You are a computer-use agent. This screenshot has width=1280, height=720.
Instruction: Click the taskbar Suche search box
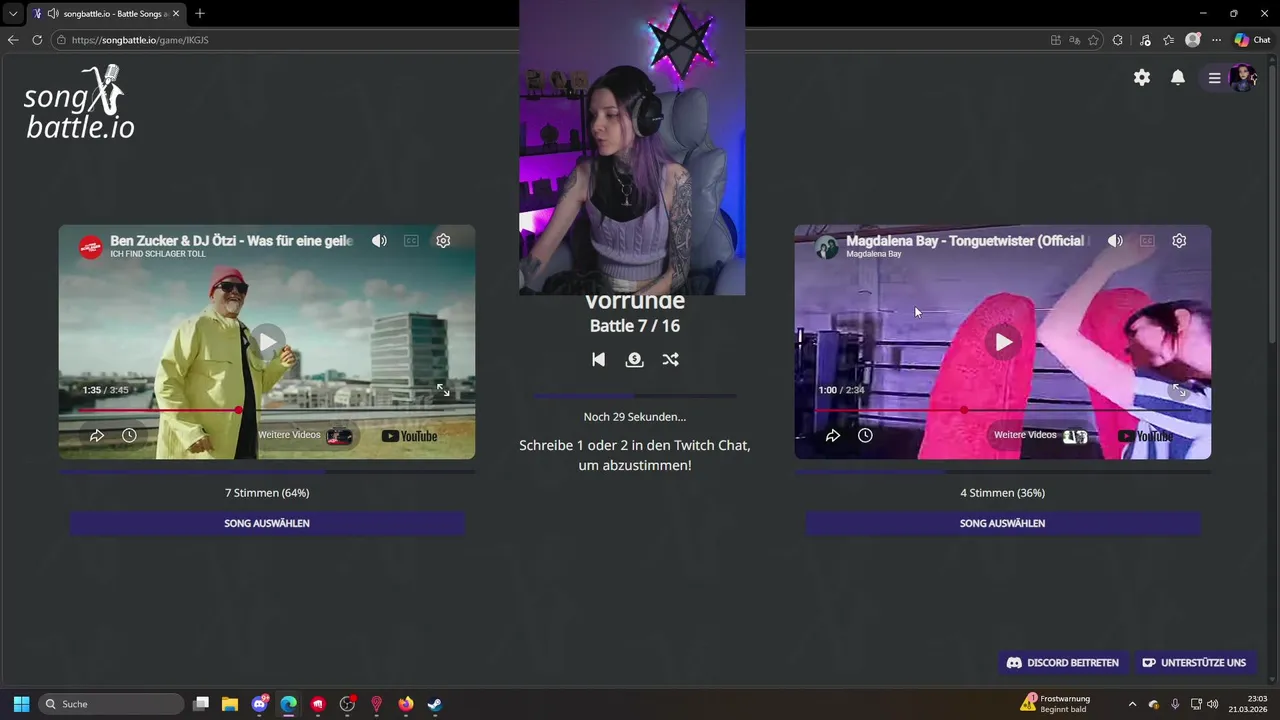pyautogui.click(x=112, y=704)
